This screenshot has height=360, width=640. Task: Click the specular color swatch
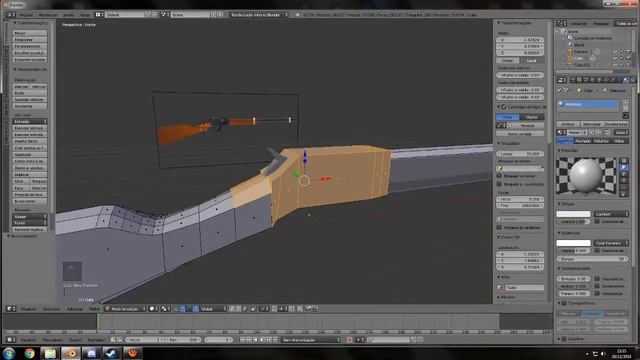pos(573,243)
